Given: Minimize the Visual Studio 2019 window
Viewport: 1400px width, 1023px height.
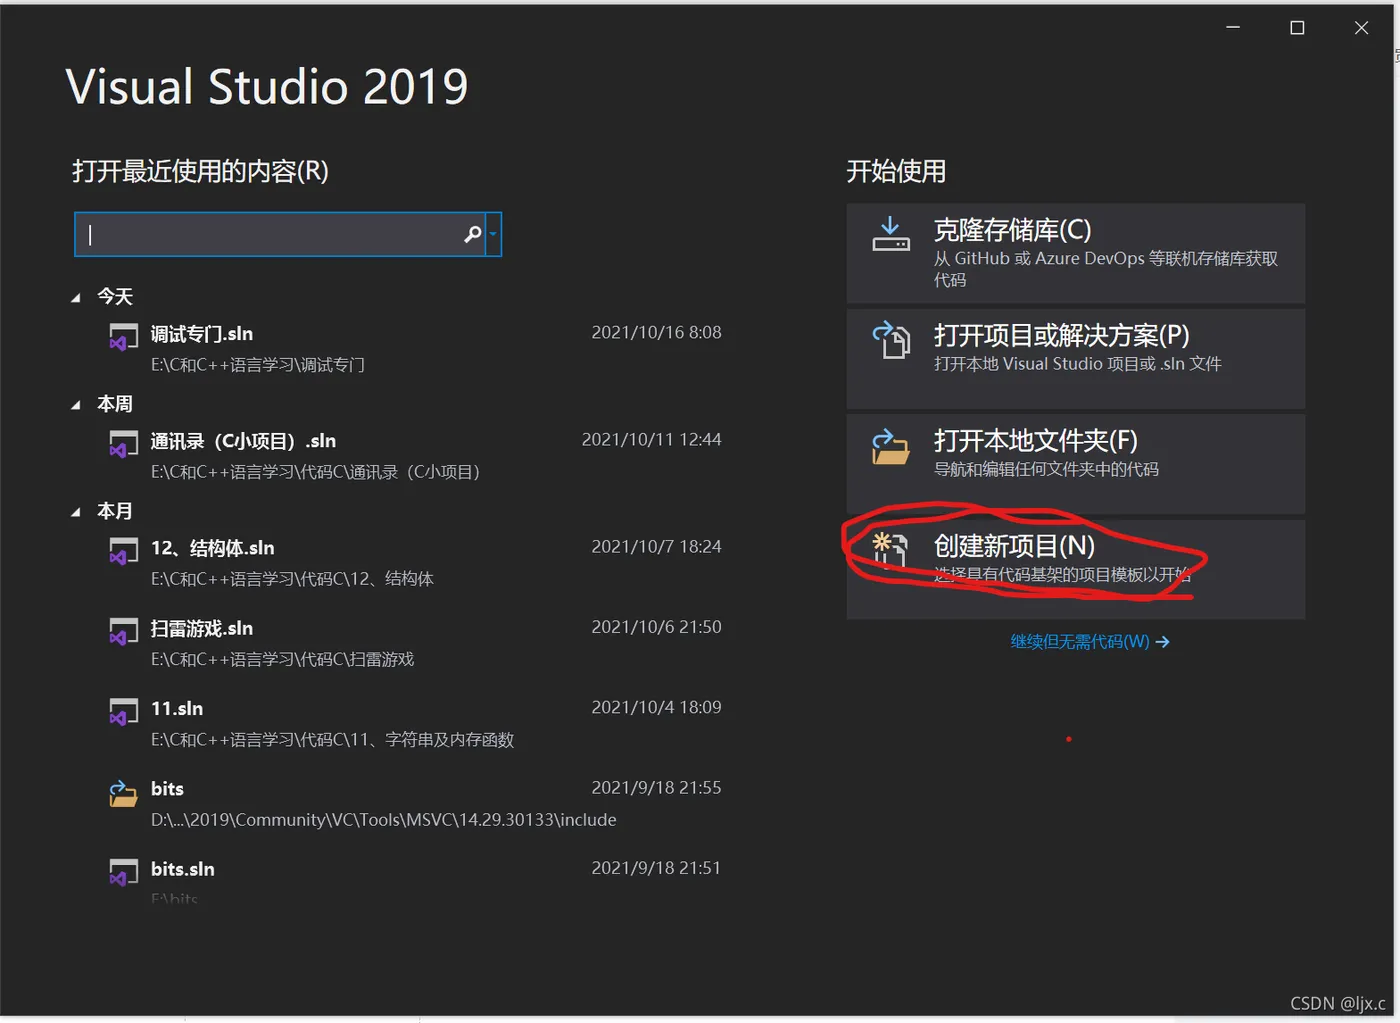Looking at the screenshot, I should point(1233,28).
